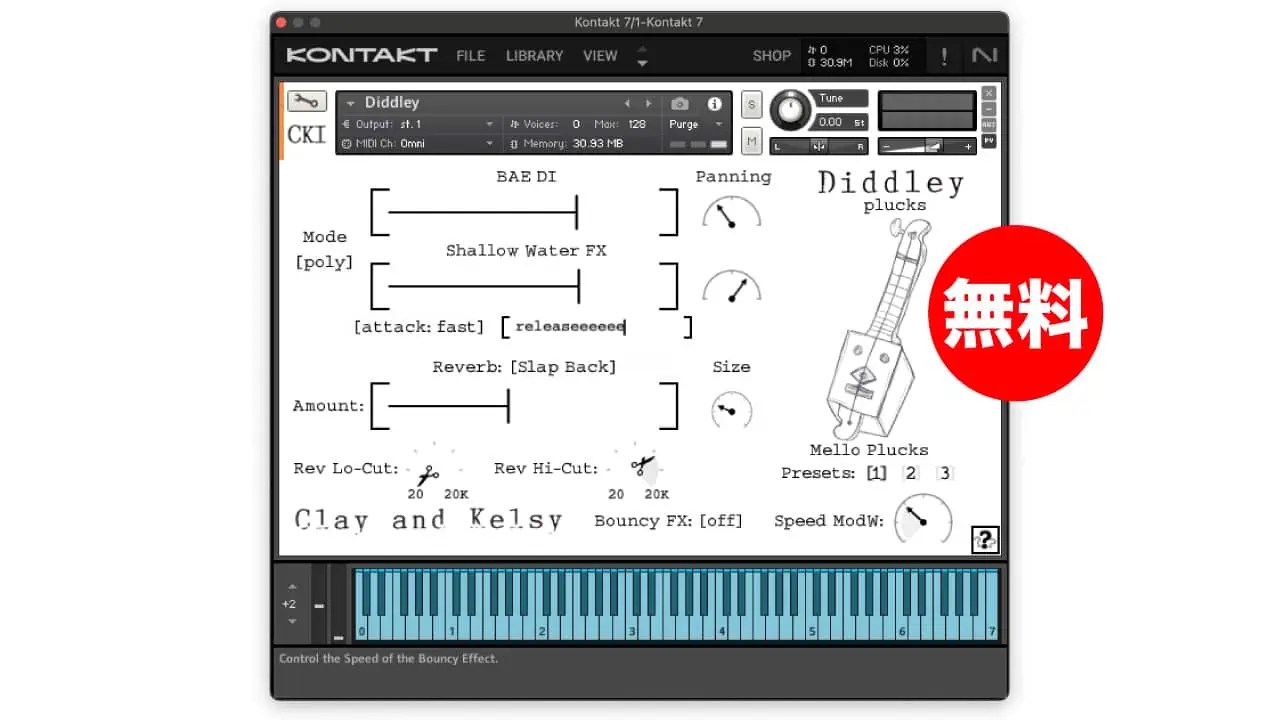Click the keyboard mod wheel

point(338,605)
